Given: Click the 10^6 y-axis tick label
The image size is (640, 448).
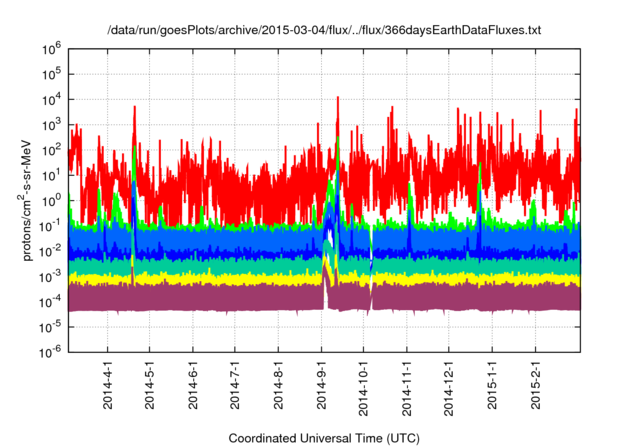Looking at the screenshot, I should [51, 49].
